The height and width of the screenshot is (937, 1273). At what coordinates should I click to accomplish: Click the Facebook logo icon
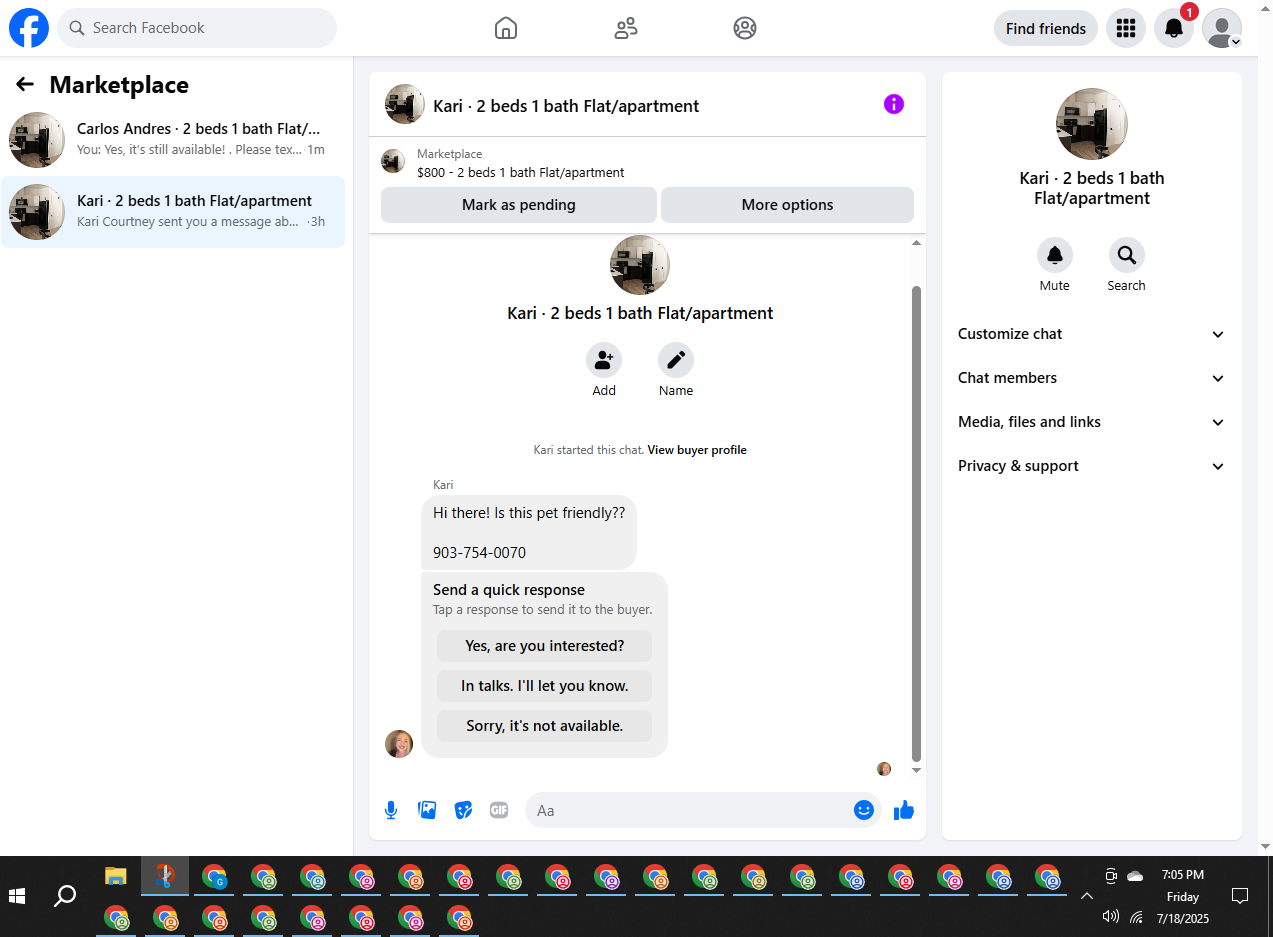pyautogui.click(x=29, y=28)
